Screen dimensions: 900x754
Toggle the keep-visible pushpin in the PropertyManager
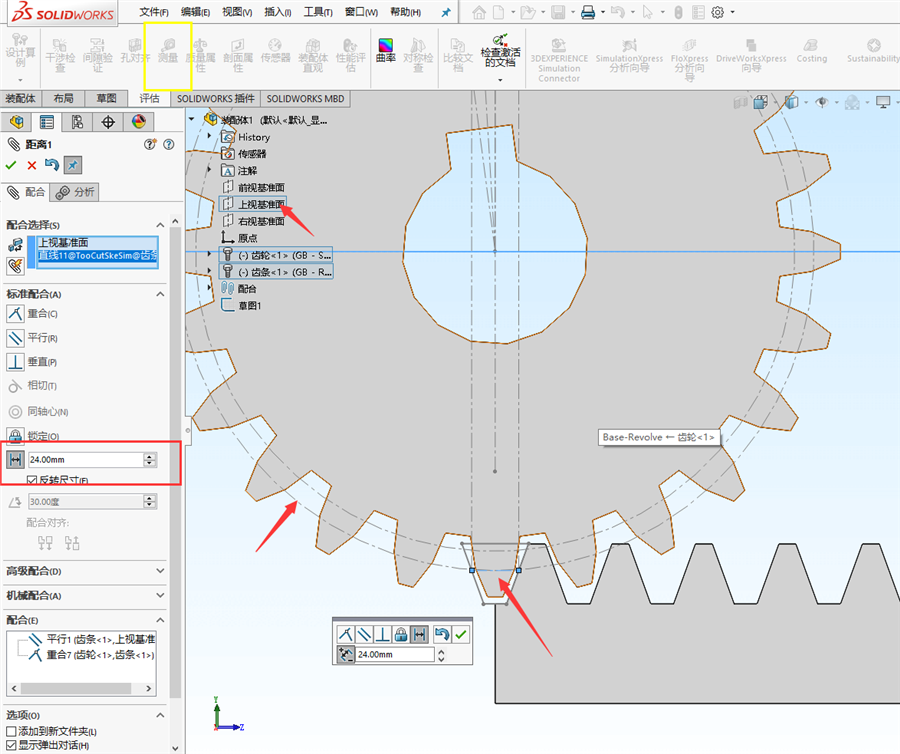(72, 165)
